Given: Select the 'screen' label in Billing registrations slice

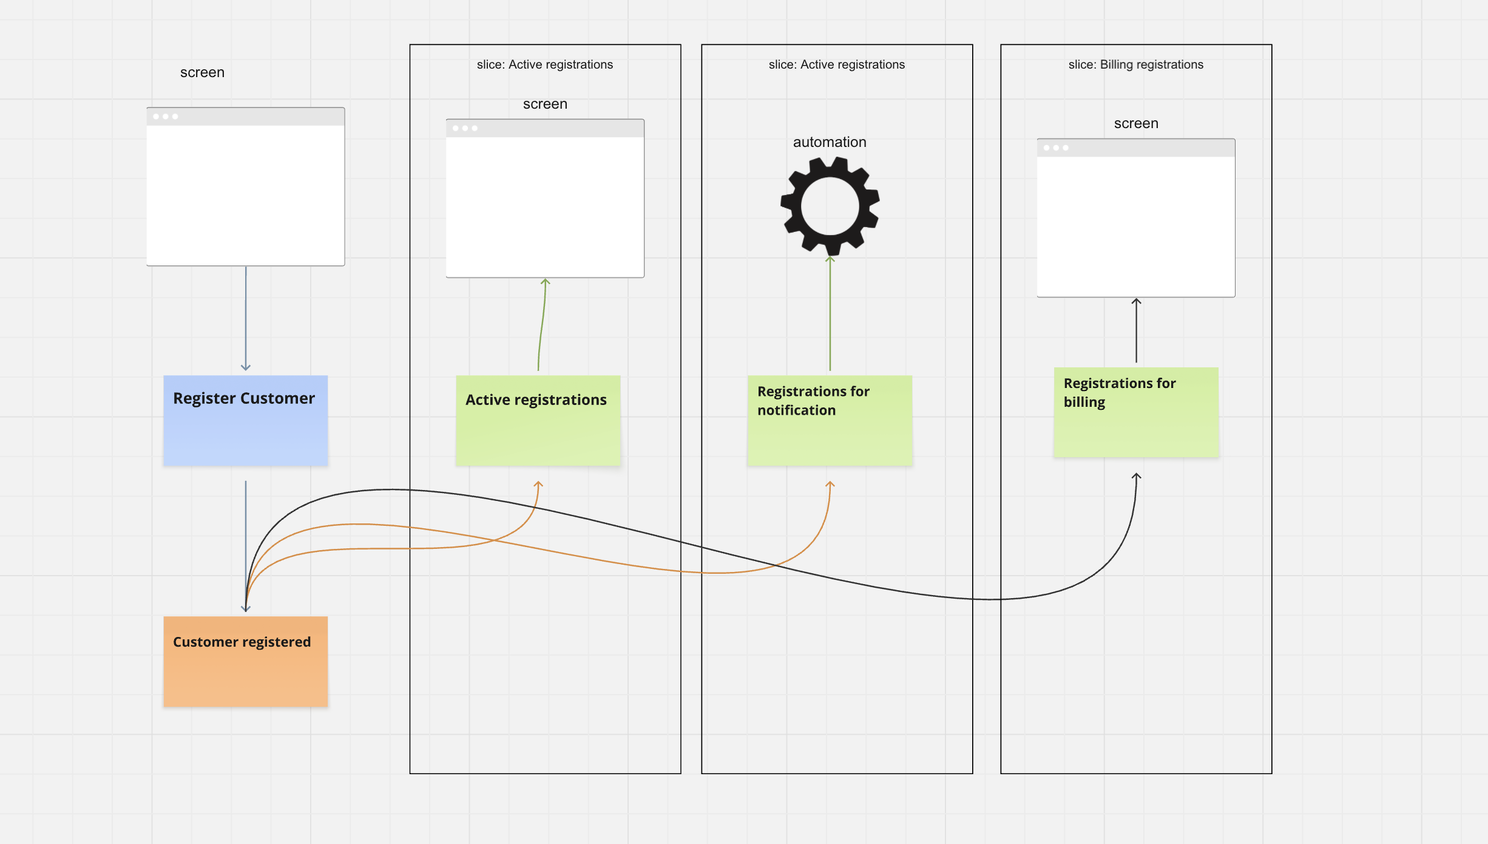Looking at the screenshot, I should point(1135,124).
